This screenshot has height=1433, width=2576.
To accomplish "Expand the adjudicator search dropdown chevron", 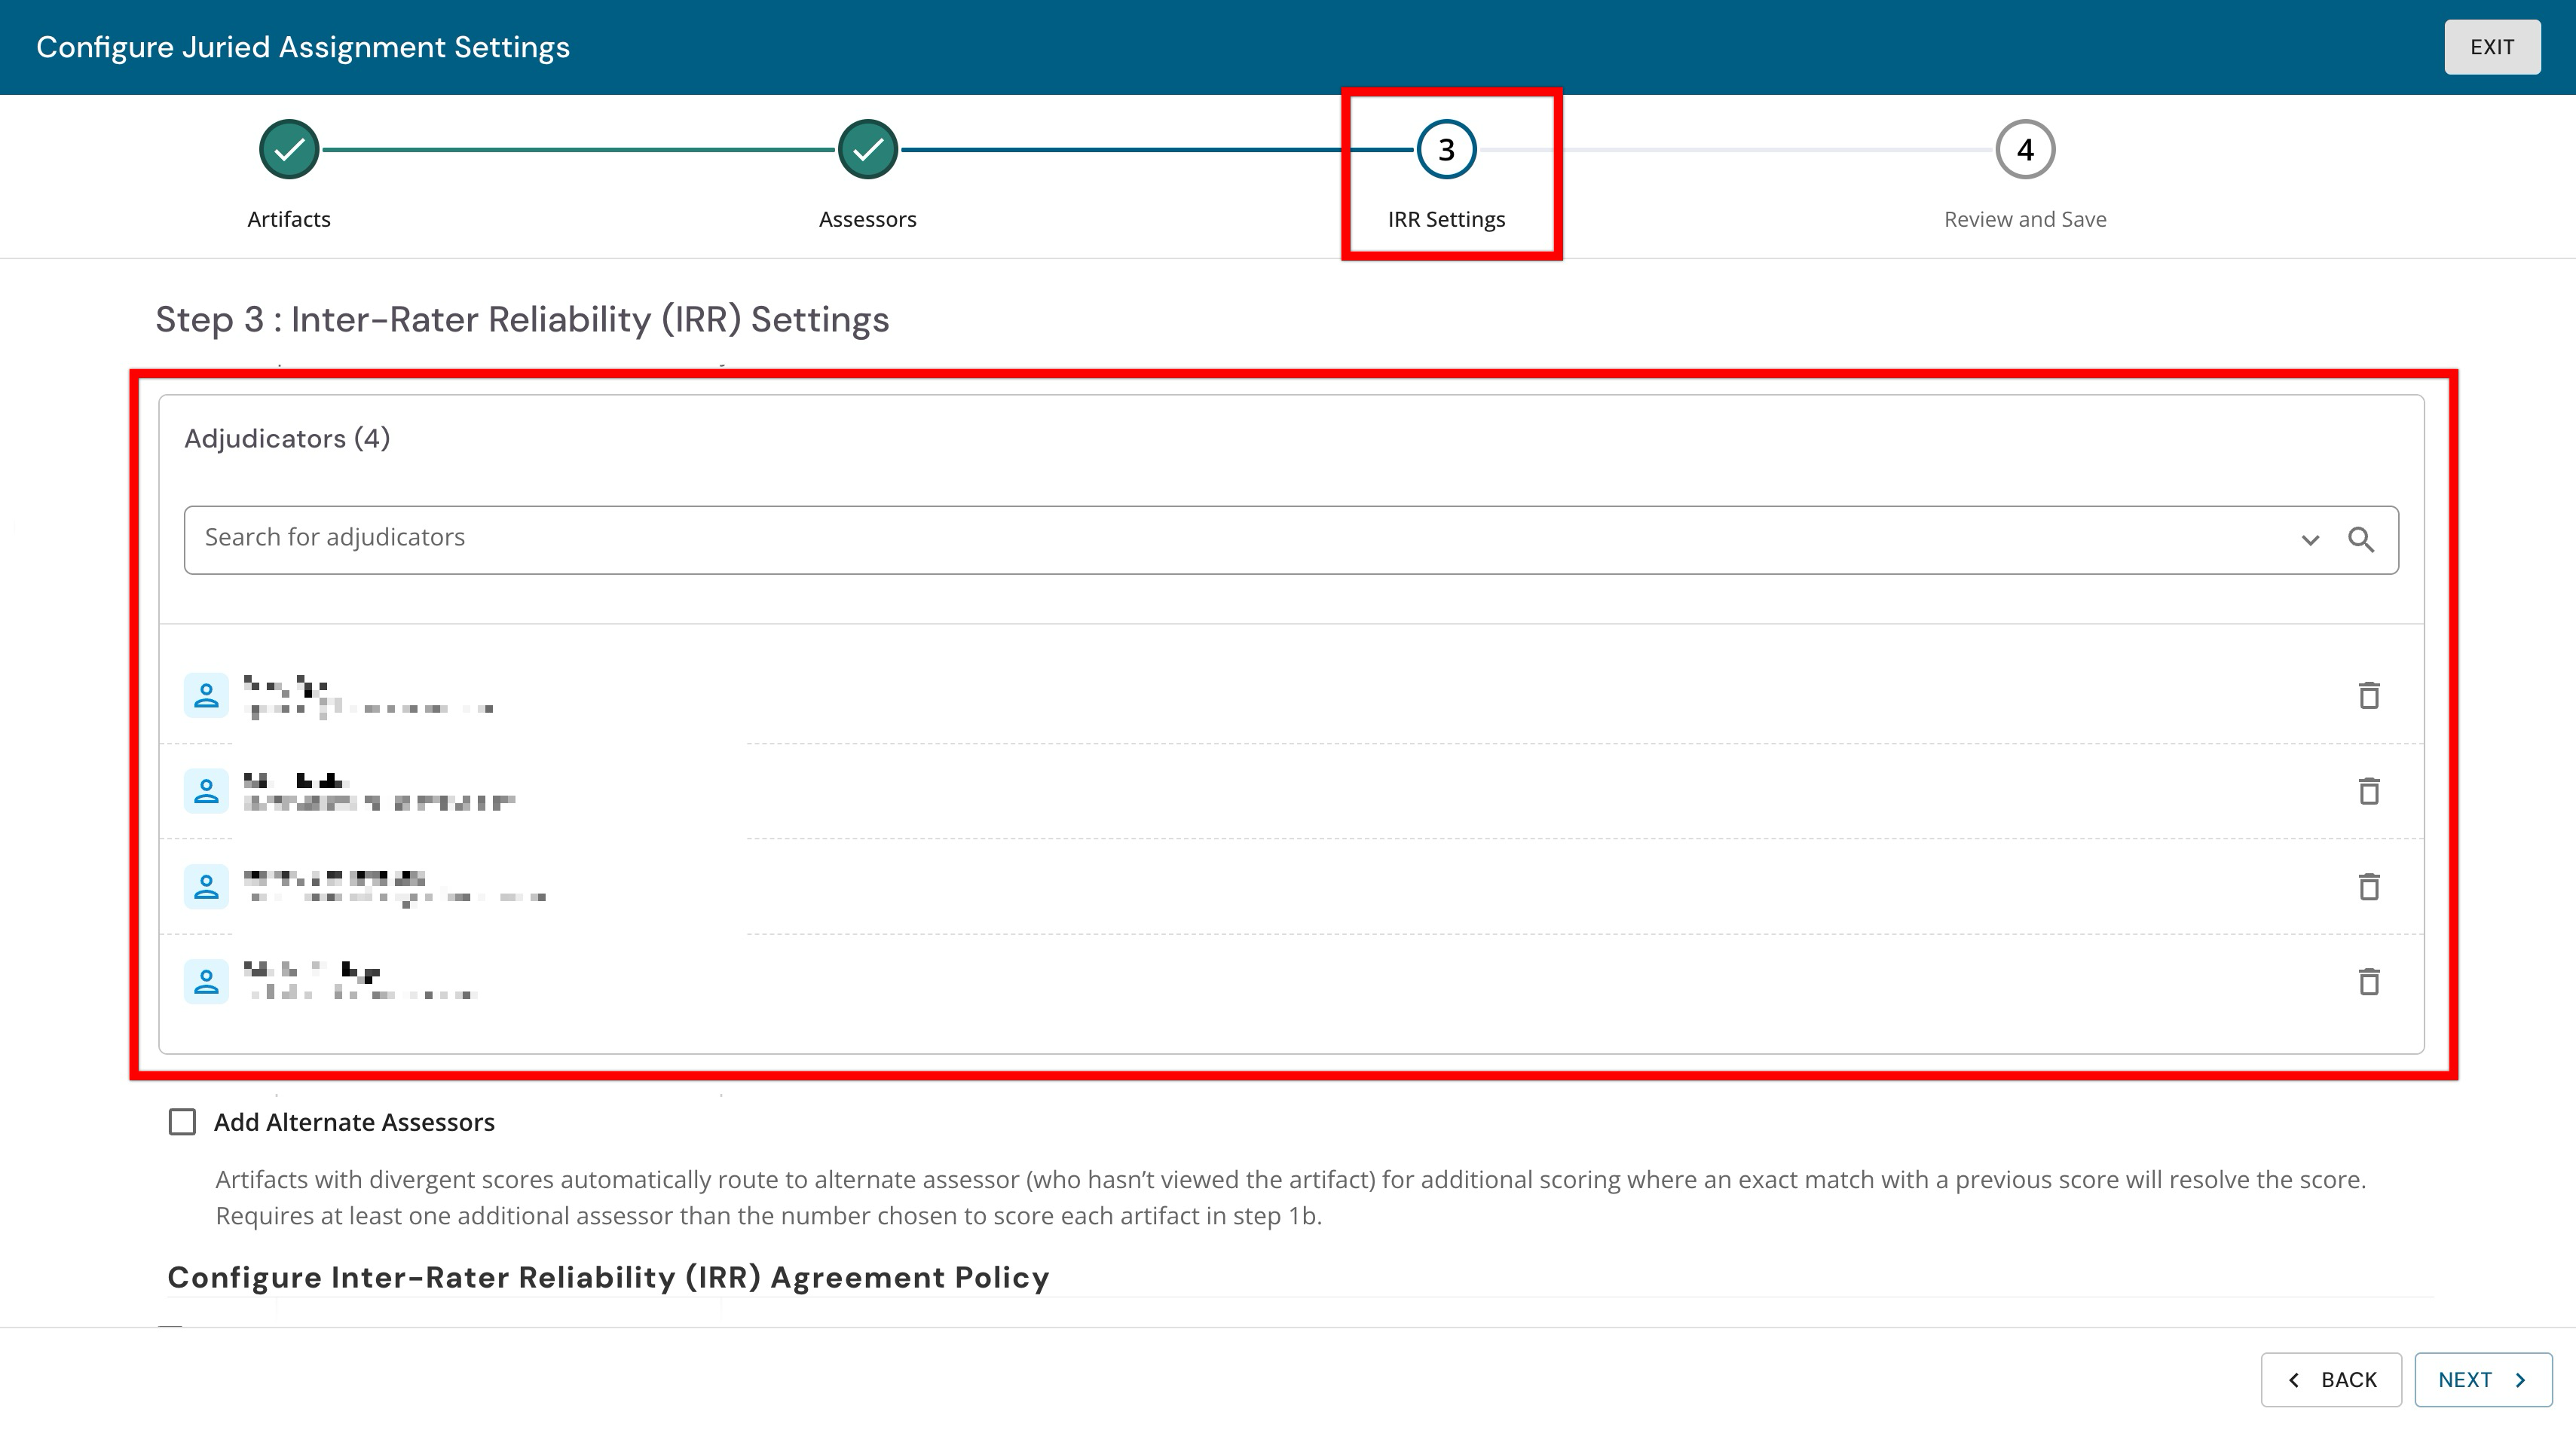I will pos(2310,540).
